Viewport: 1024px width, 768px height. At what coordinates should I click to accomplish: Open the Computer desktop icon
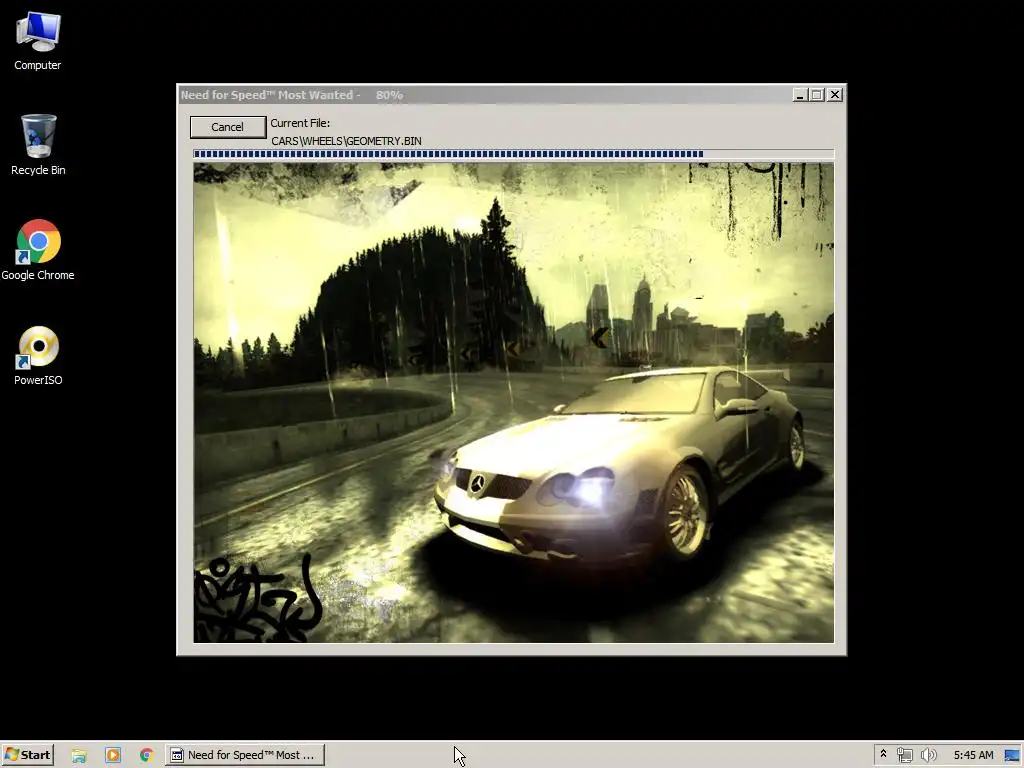pyautogui.click(x=38, y=40)
